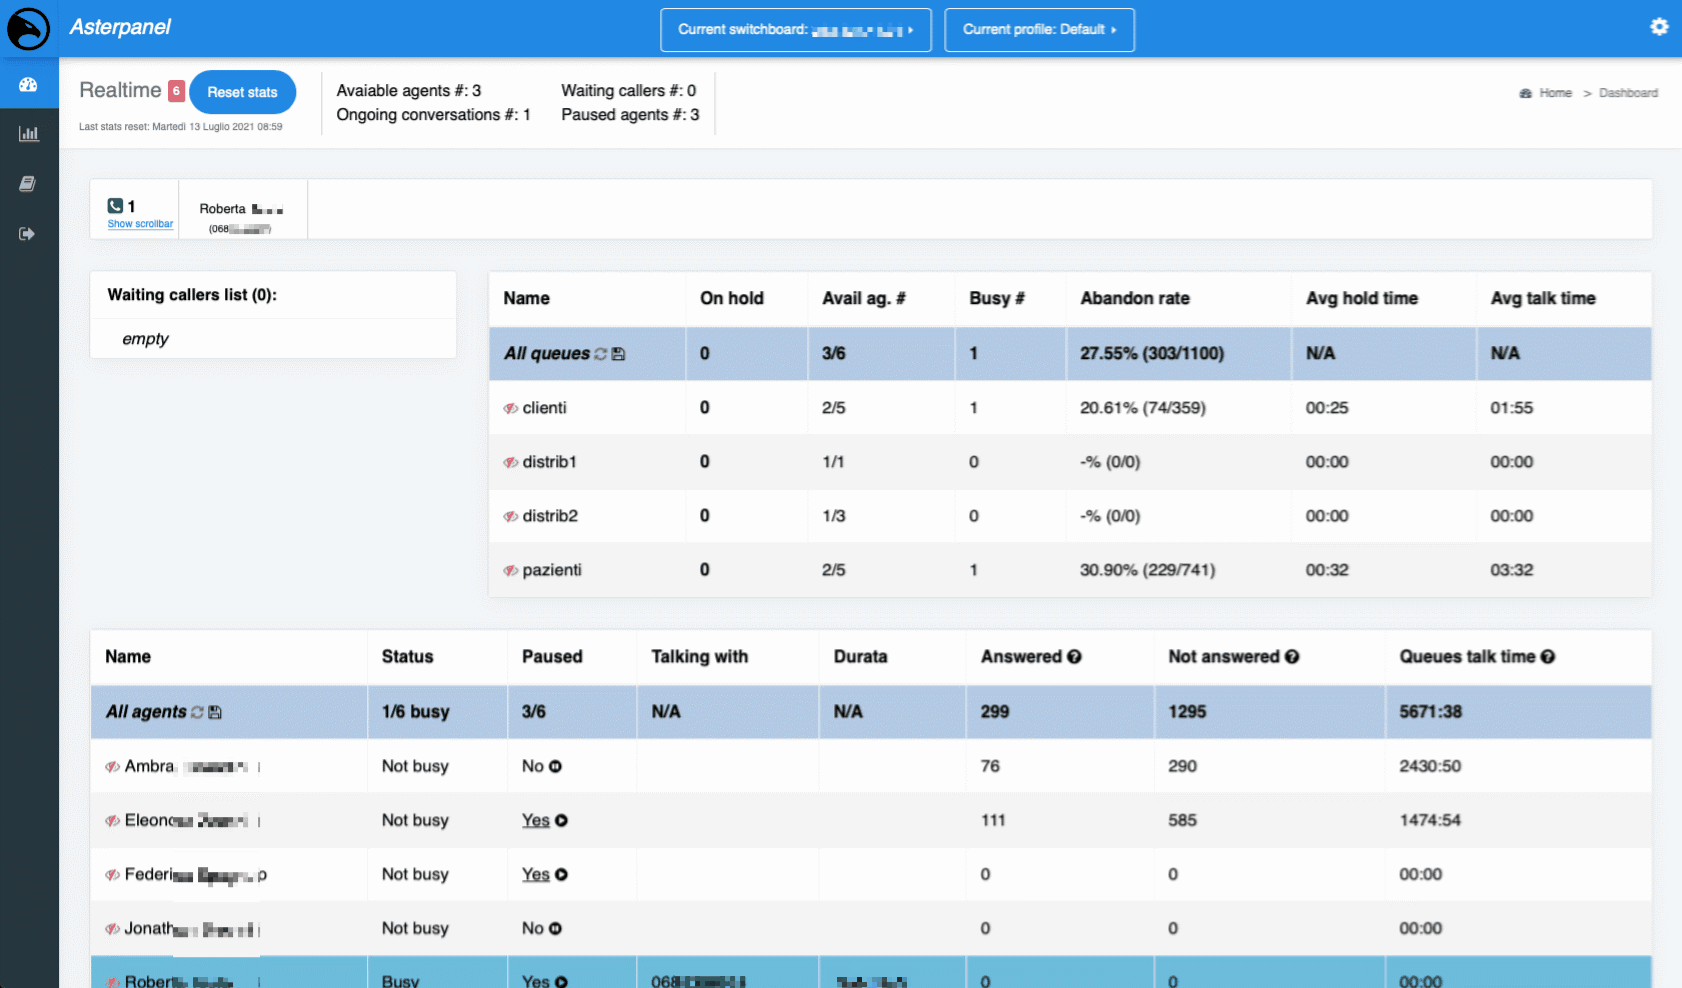Click the Asterpanel eagle logo
This screenshot has width=1682, height=988.
(28, 29)
